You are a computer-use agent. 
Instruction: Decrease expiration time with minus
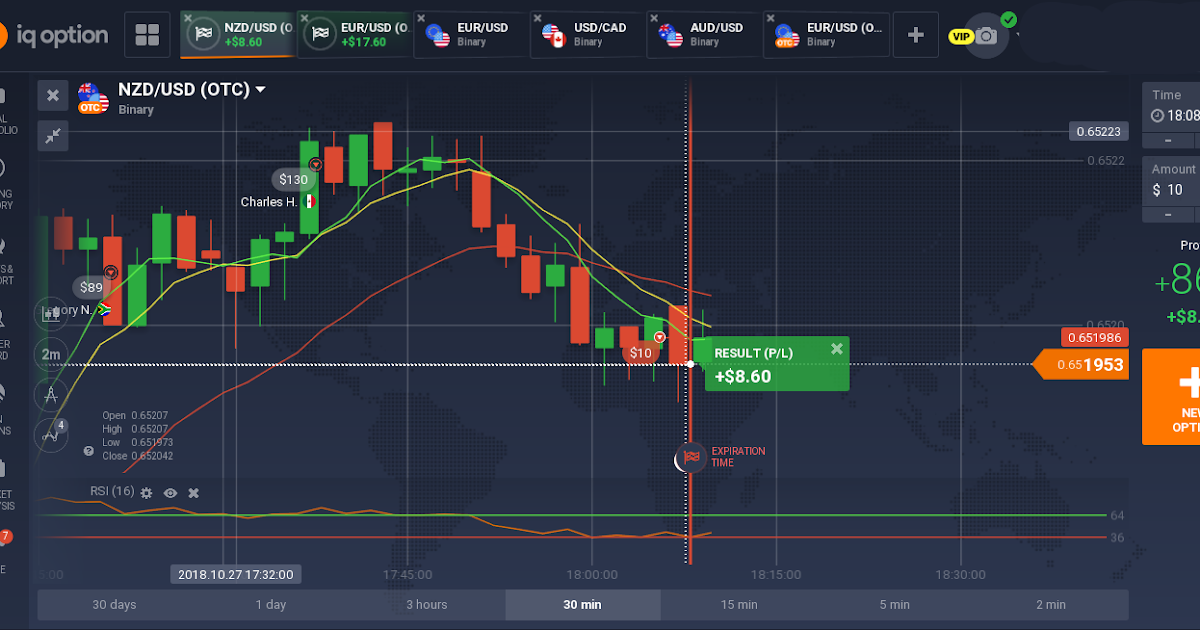click(1167, 140)
